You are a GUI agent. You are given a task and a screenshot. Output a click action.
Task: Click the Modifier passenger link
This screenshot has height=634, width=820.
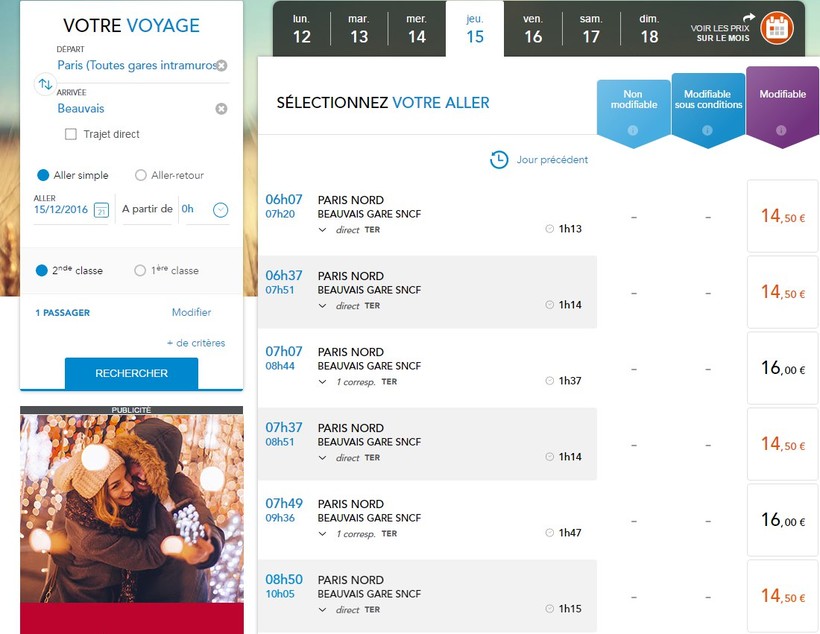coord(191,313)
